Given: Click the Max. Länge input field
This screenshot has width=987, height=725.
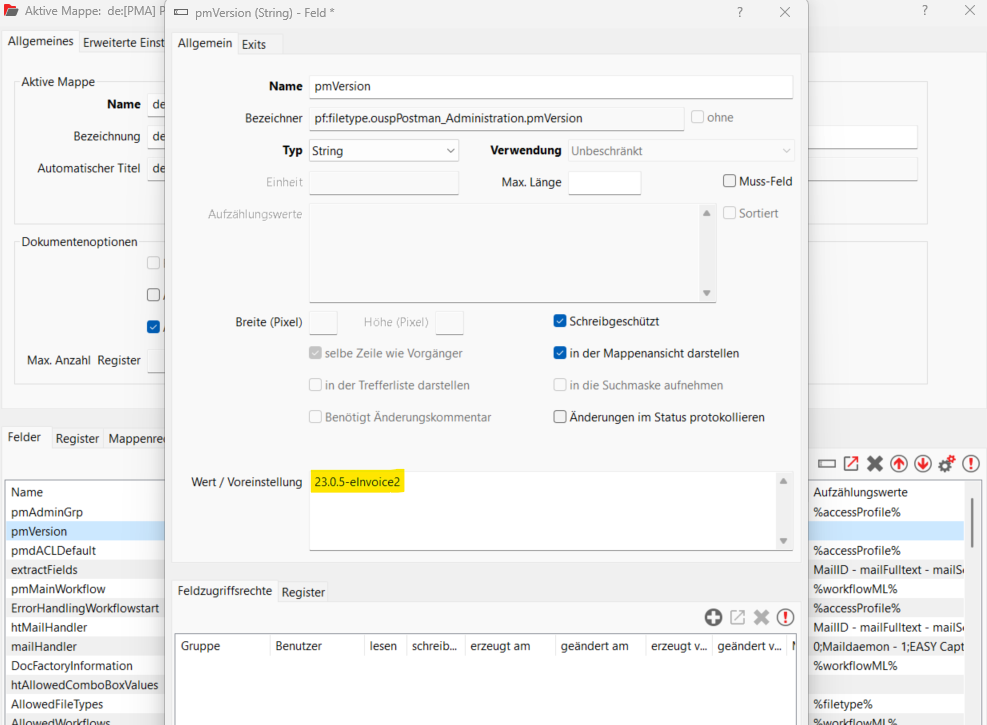Looking at the screenshot, I should coord(604,183).
